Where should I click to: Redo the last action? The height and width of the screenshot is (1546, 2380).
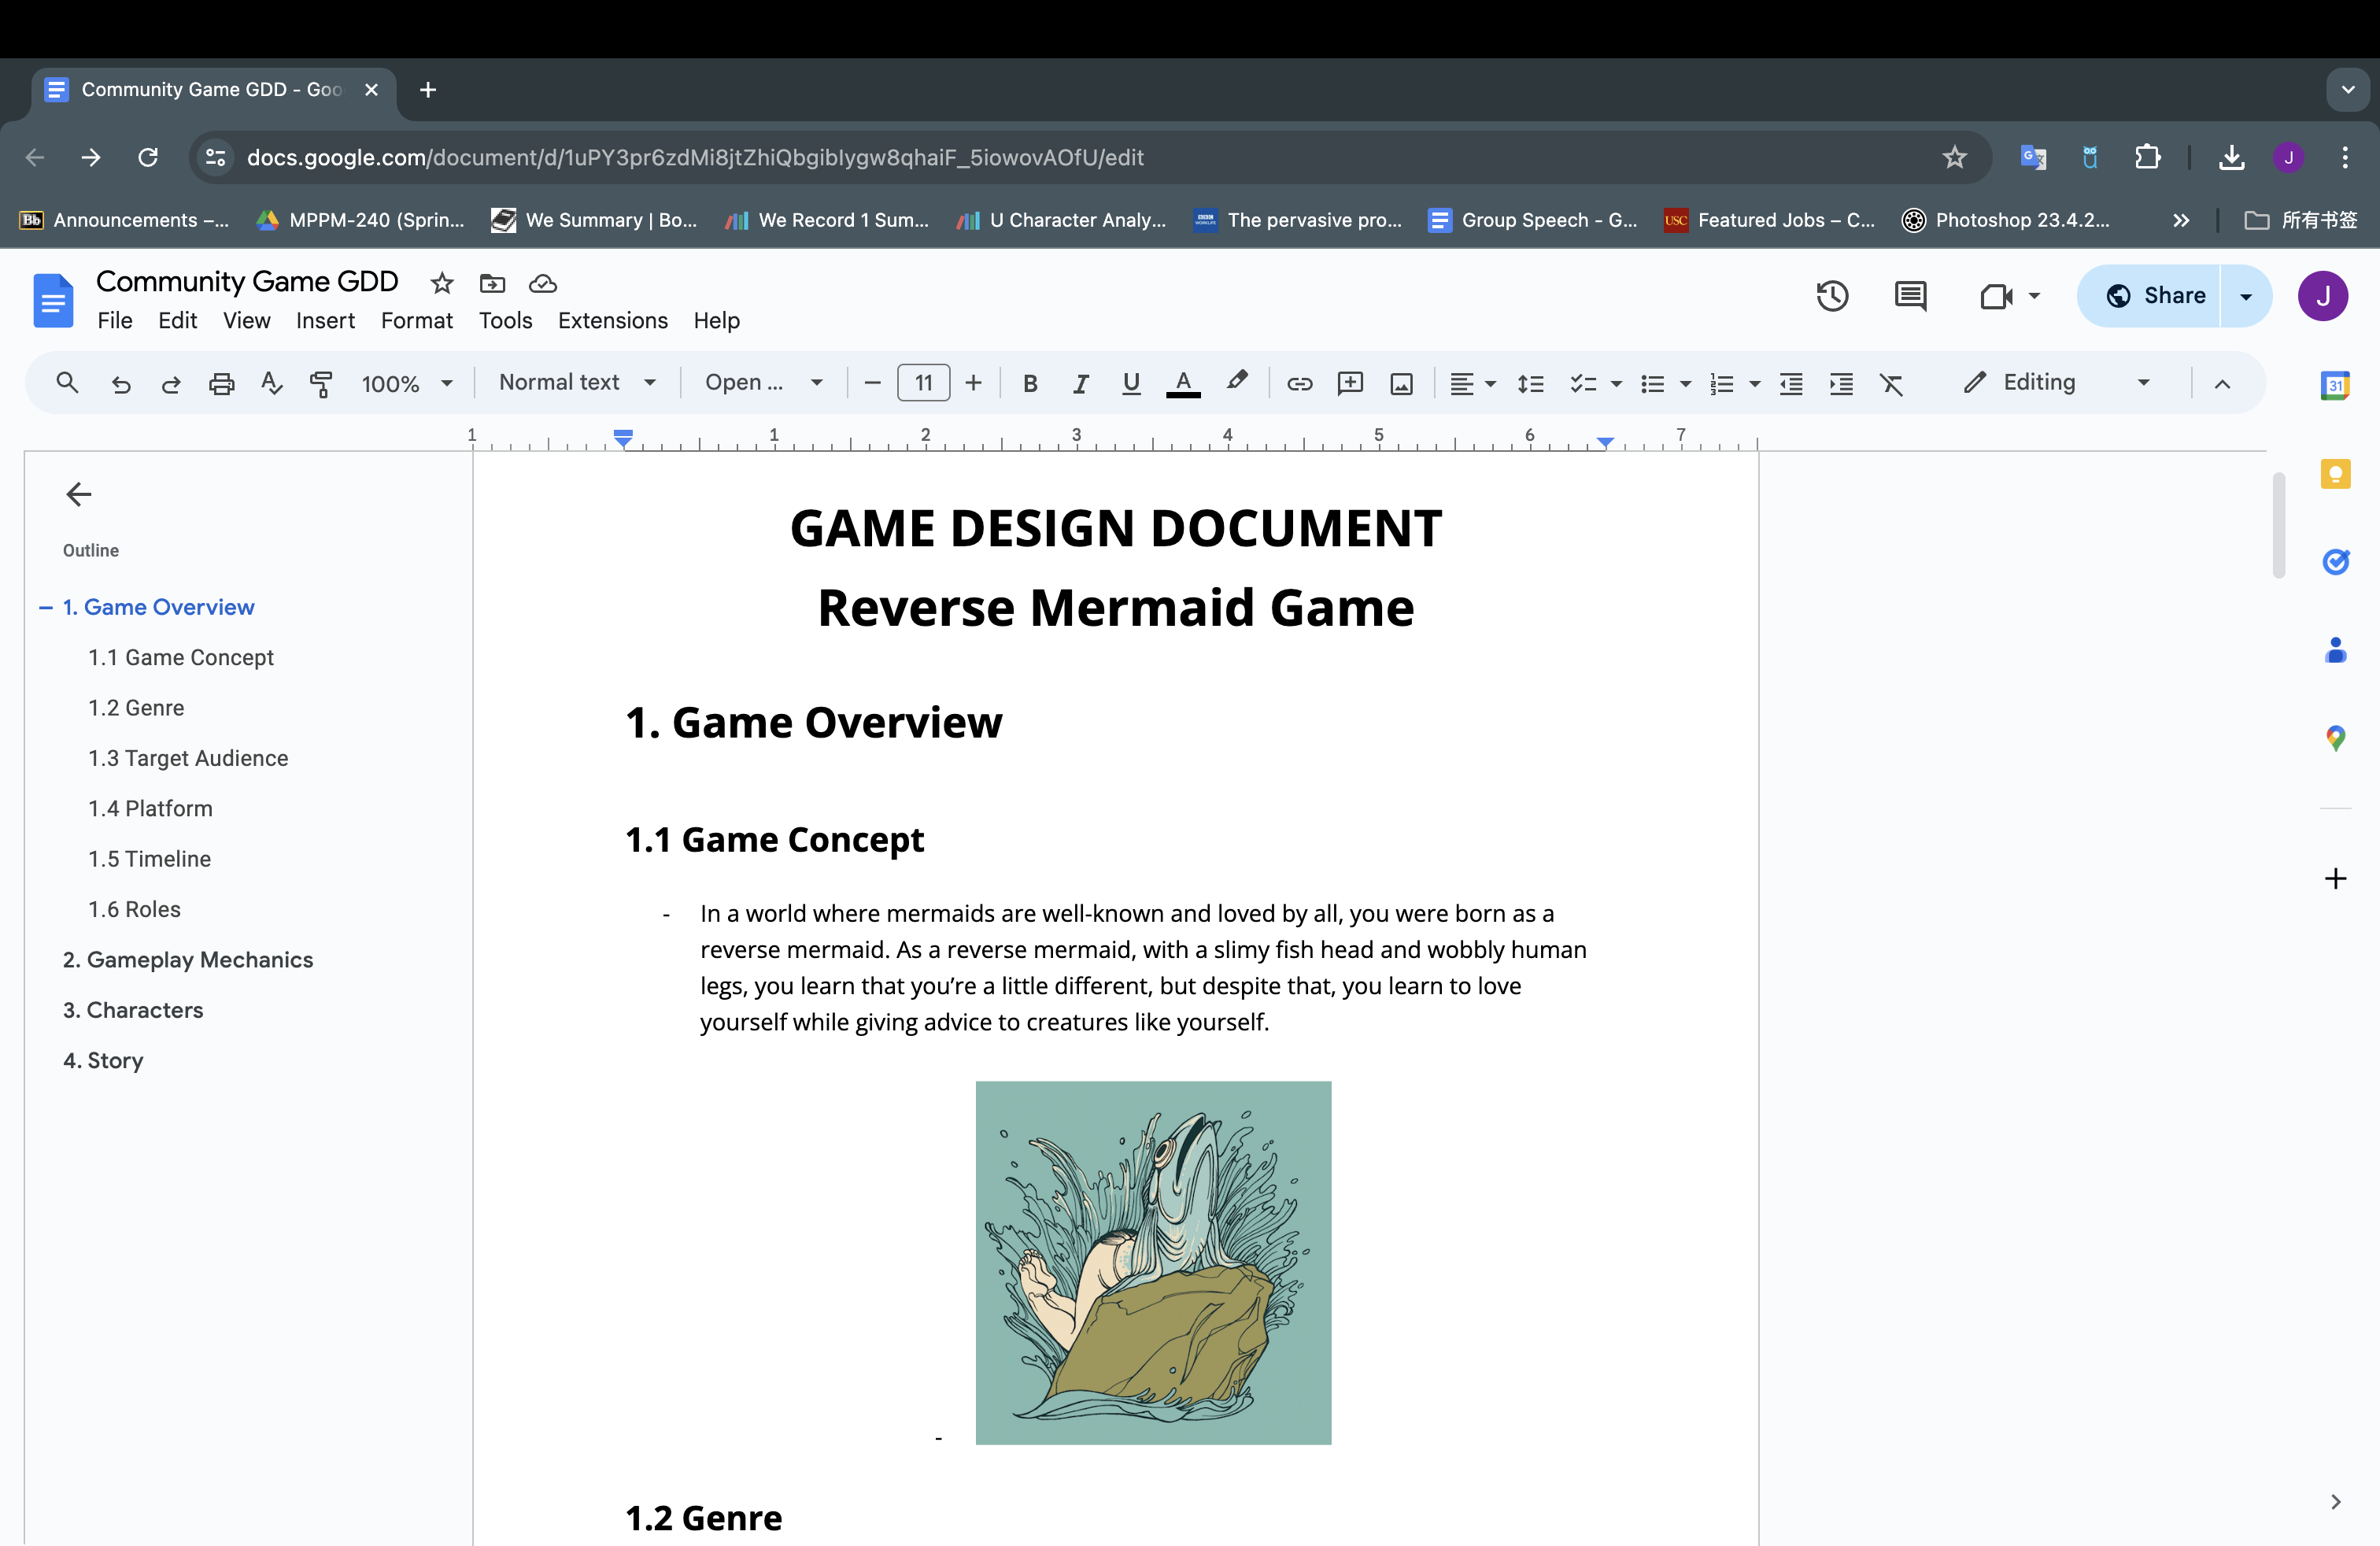tap(171, 383)
